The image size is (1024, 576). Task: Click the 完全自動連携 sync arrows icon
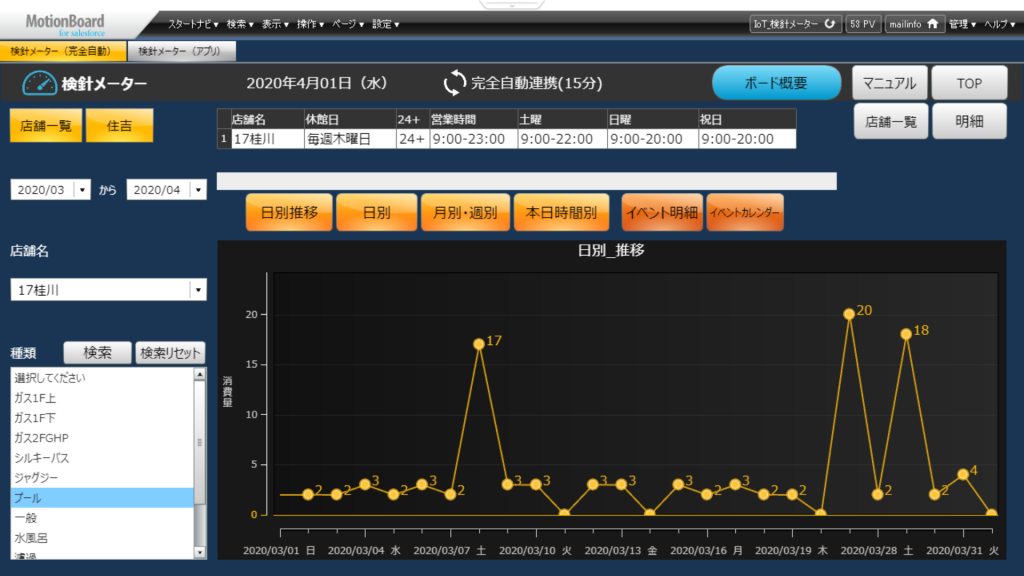pos(455,83)
